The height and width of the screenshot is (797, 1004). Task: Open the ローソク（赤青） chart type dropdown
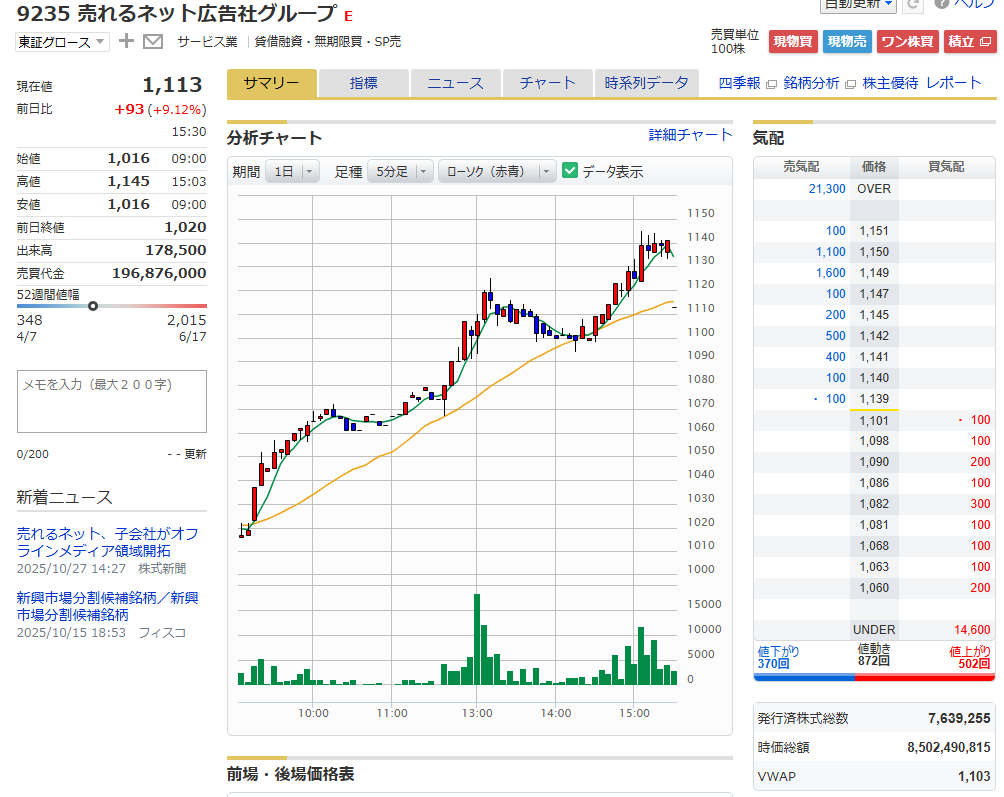click(497, 172)
